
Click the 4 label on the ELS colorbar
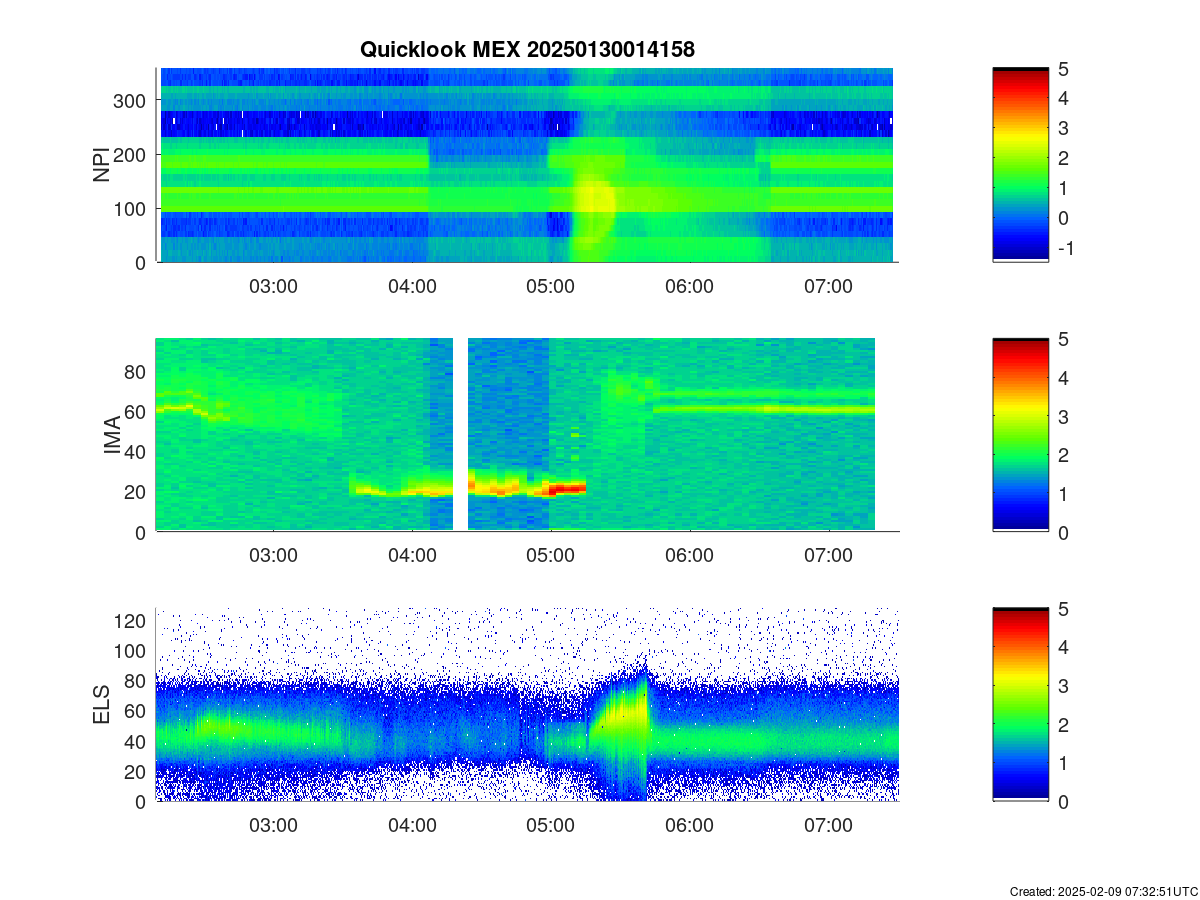click(x=1064, y=647)
